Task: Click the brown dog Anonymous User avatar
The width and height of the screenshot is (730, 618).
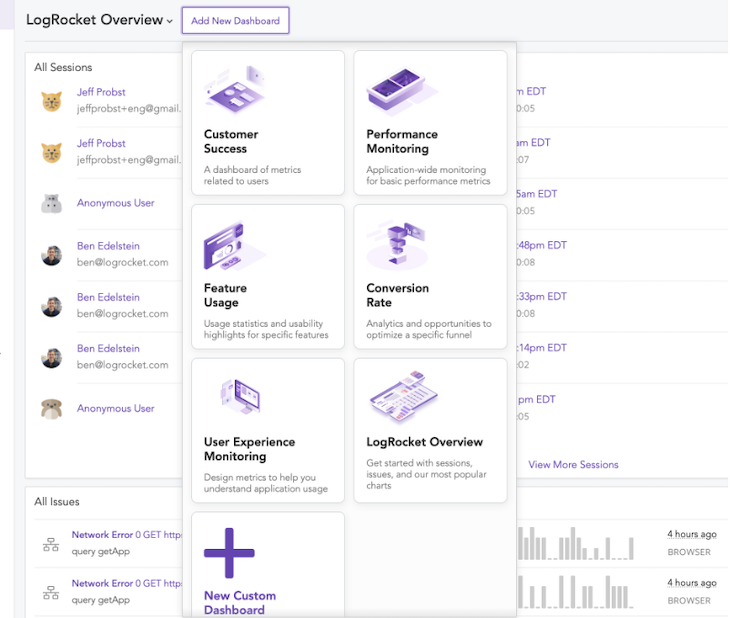Action: [52, 409]
